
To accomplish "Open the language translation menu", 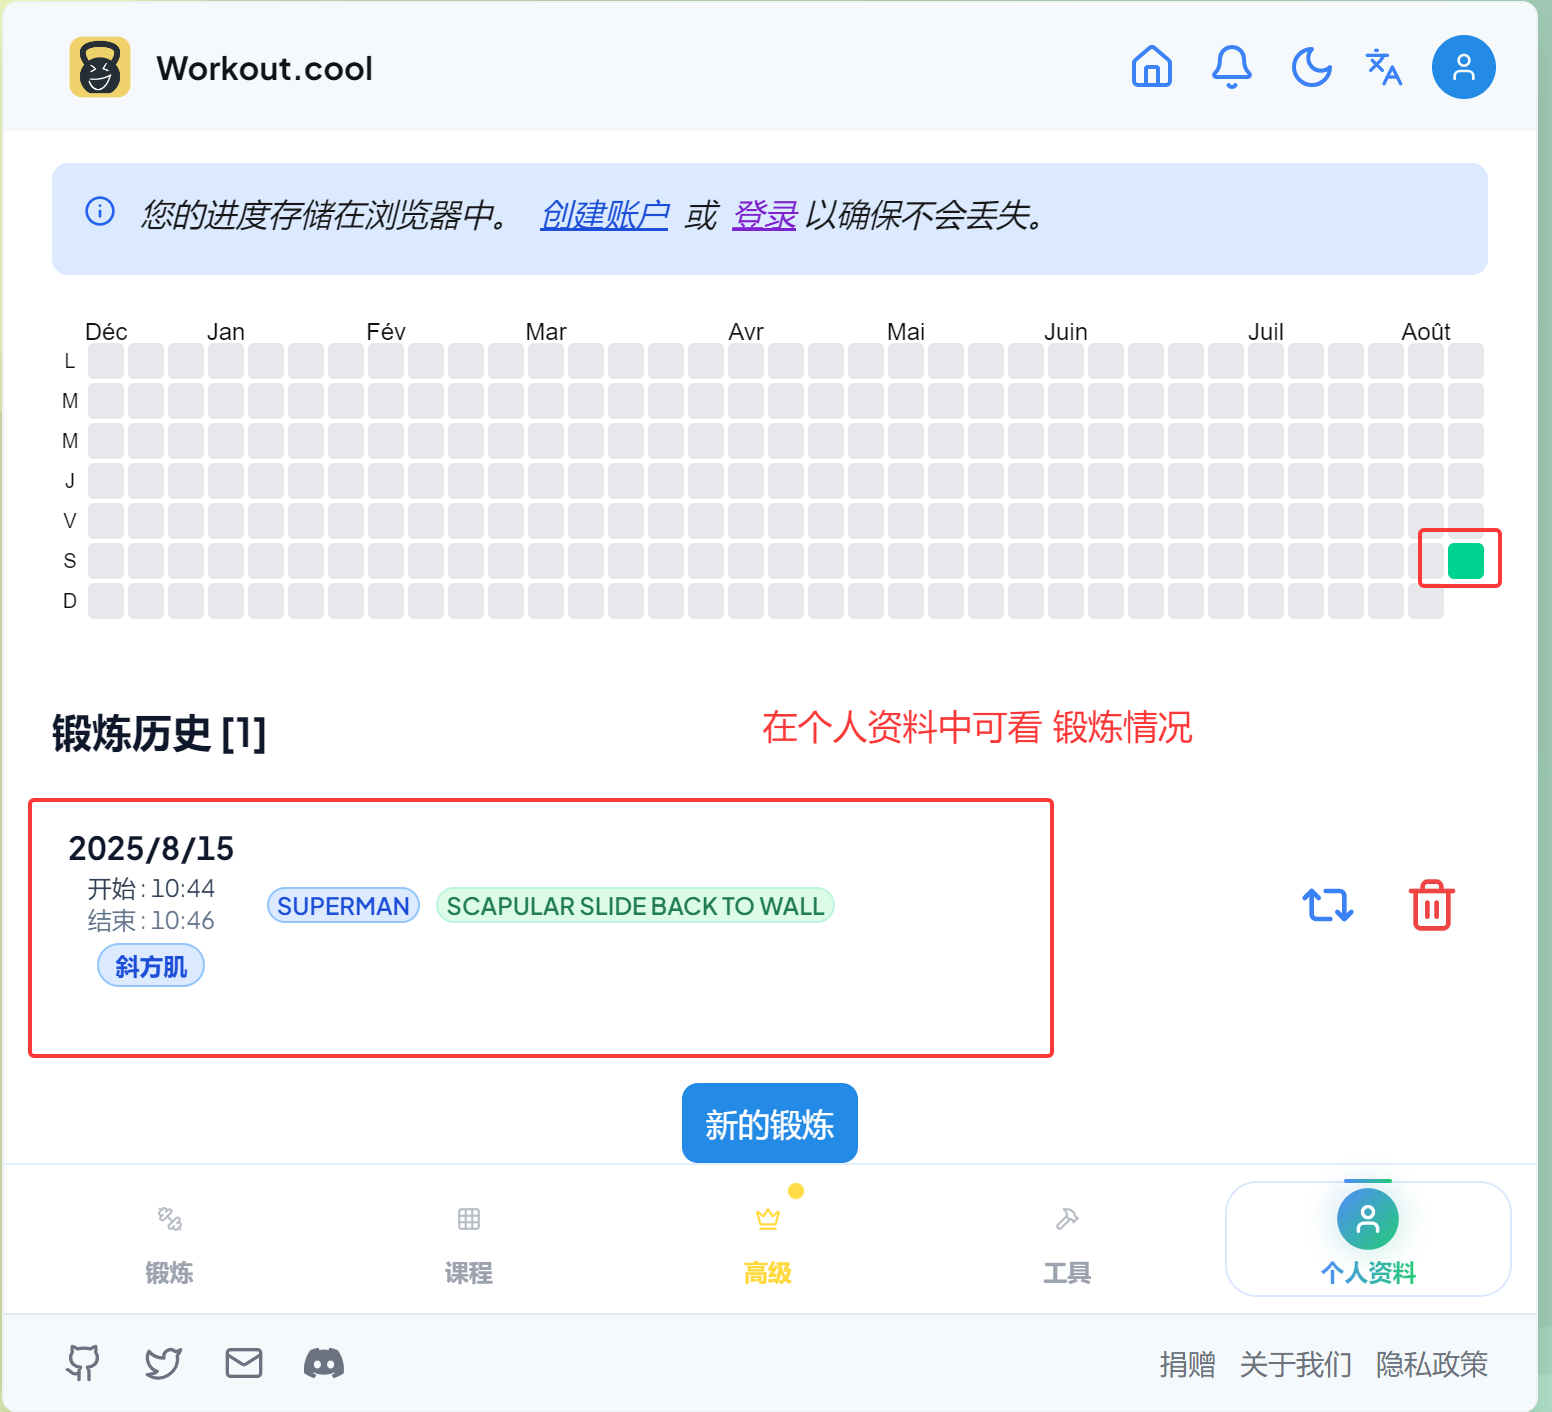I will point(1384,67).
